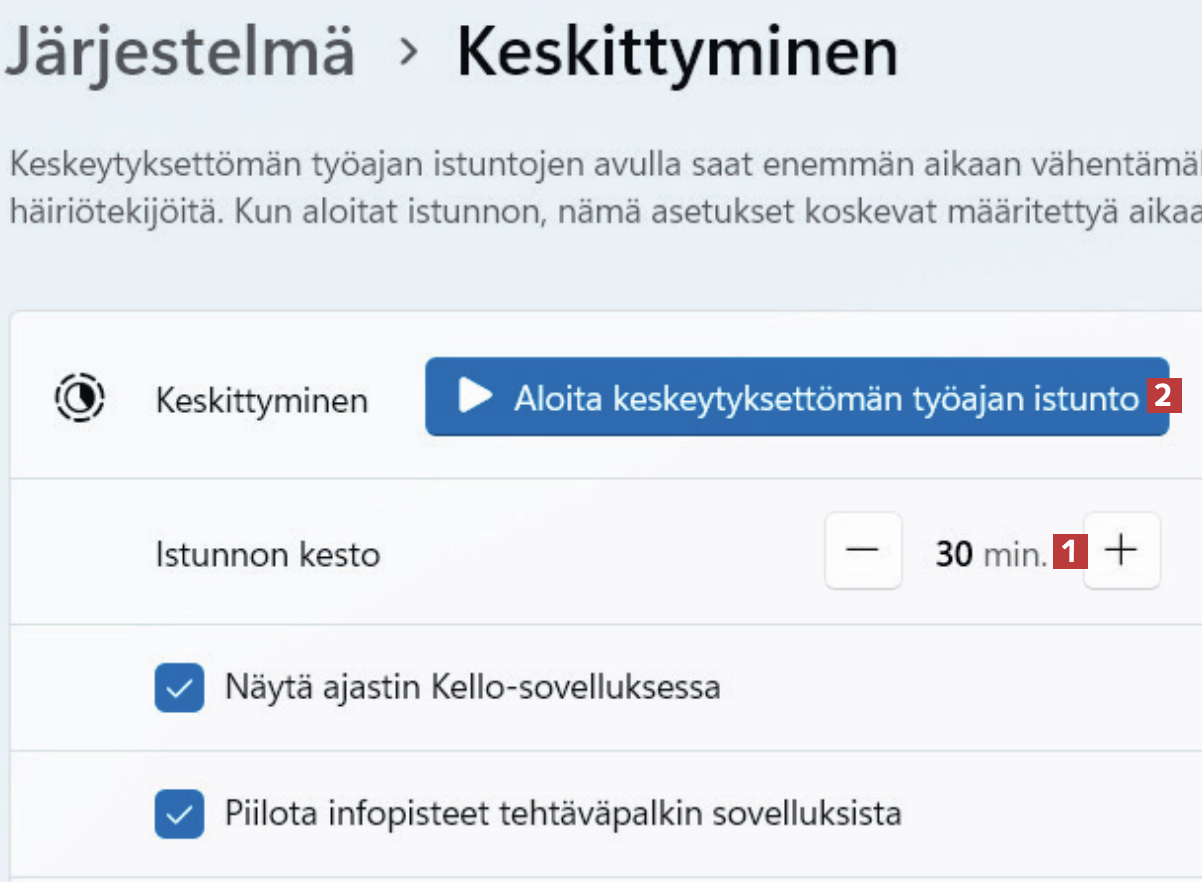
Task: Start session via 'Aloita keskeytyksettömän työajan istunto' label
Action: tap(826, 398)
